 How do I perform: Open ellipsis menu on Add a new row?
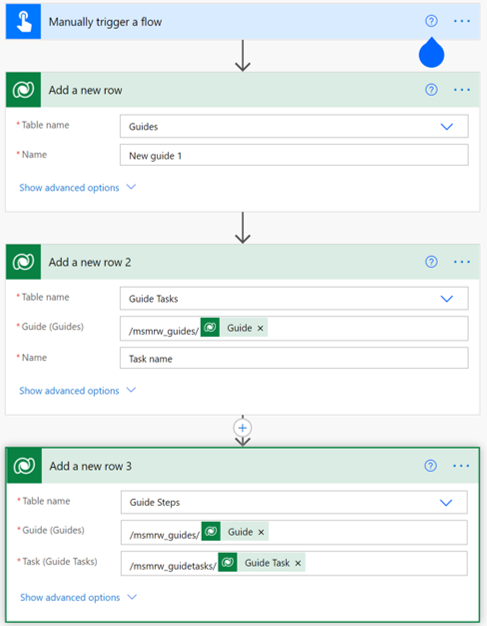[x=461, y=90]
